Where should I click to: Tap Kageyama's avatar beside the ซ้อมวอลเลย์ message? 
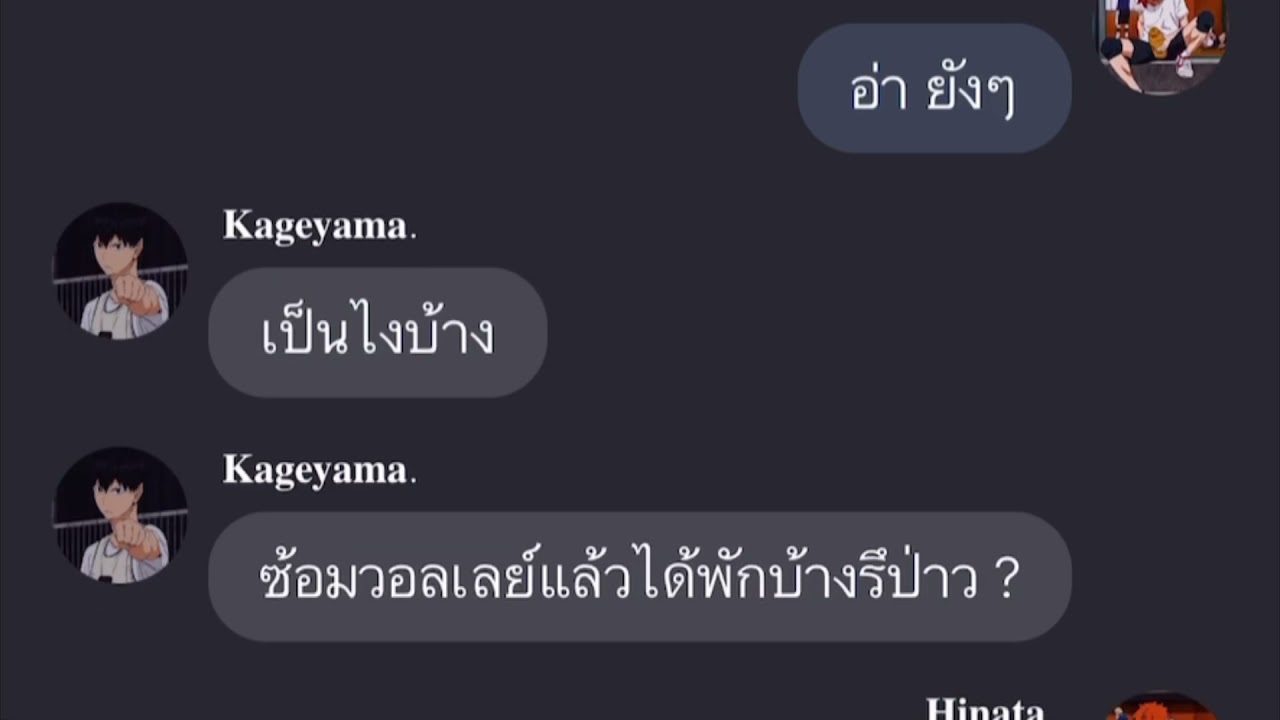[x=120, y=515]
